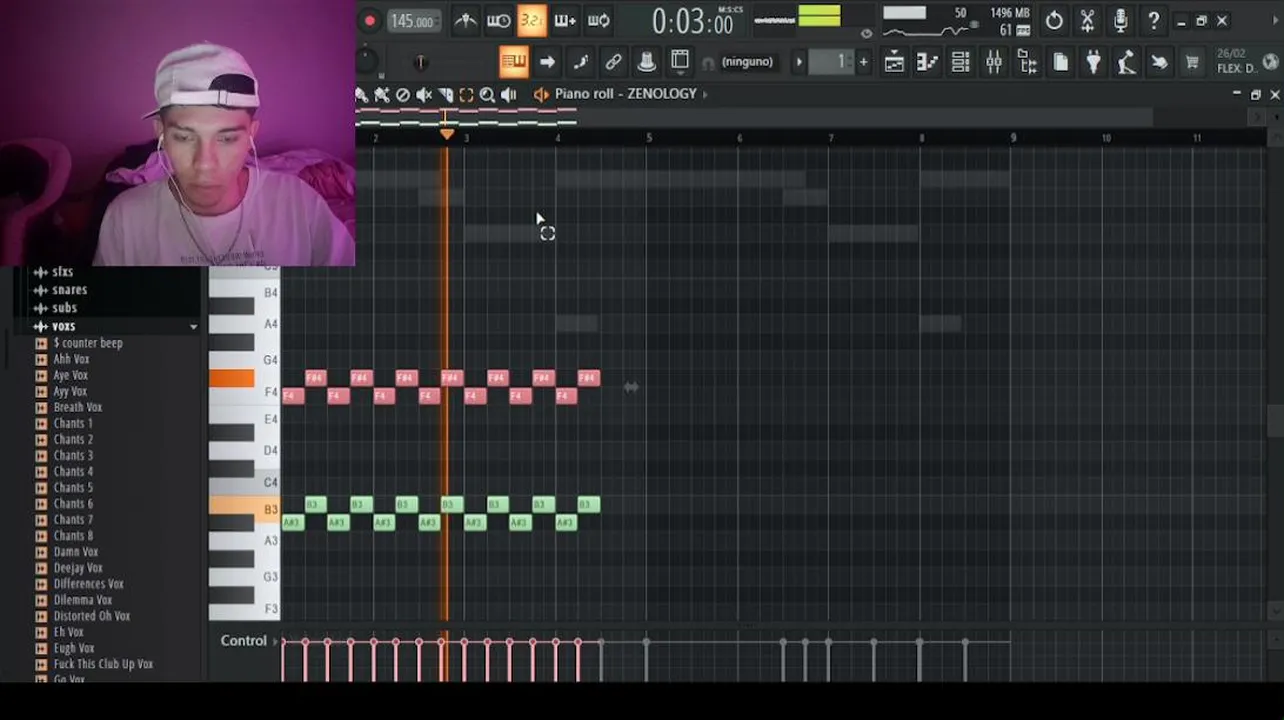Viewport: 1284px width, 720px height.
Task: Click the Piano roll - ZENOLOGY title
Action: point(625,94)
